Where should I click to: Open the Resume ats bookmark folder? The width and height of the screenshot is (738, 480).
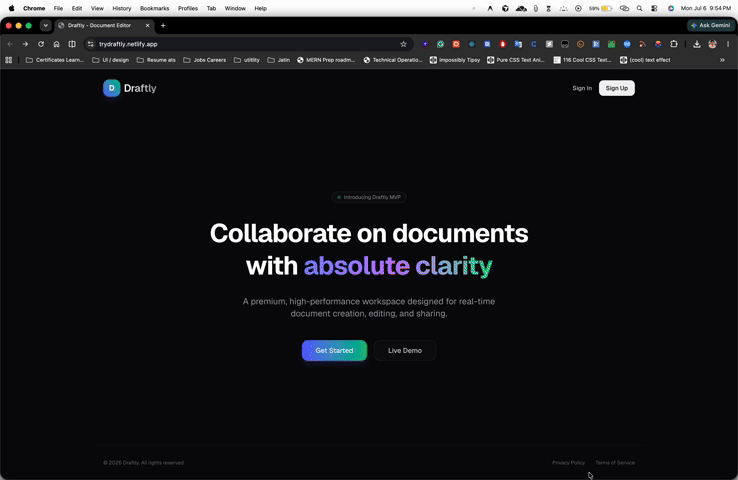156,60
